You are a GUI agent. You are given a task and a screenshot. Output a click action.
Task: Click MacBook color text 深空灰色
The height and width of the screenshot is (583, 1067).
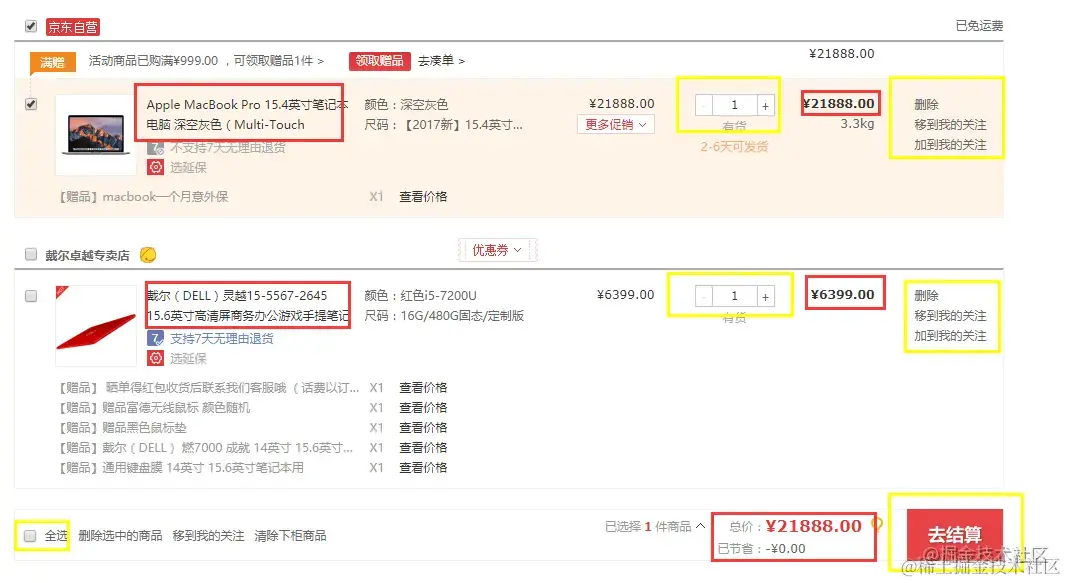424,105
